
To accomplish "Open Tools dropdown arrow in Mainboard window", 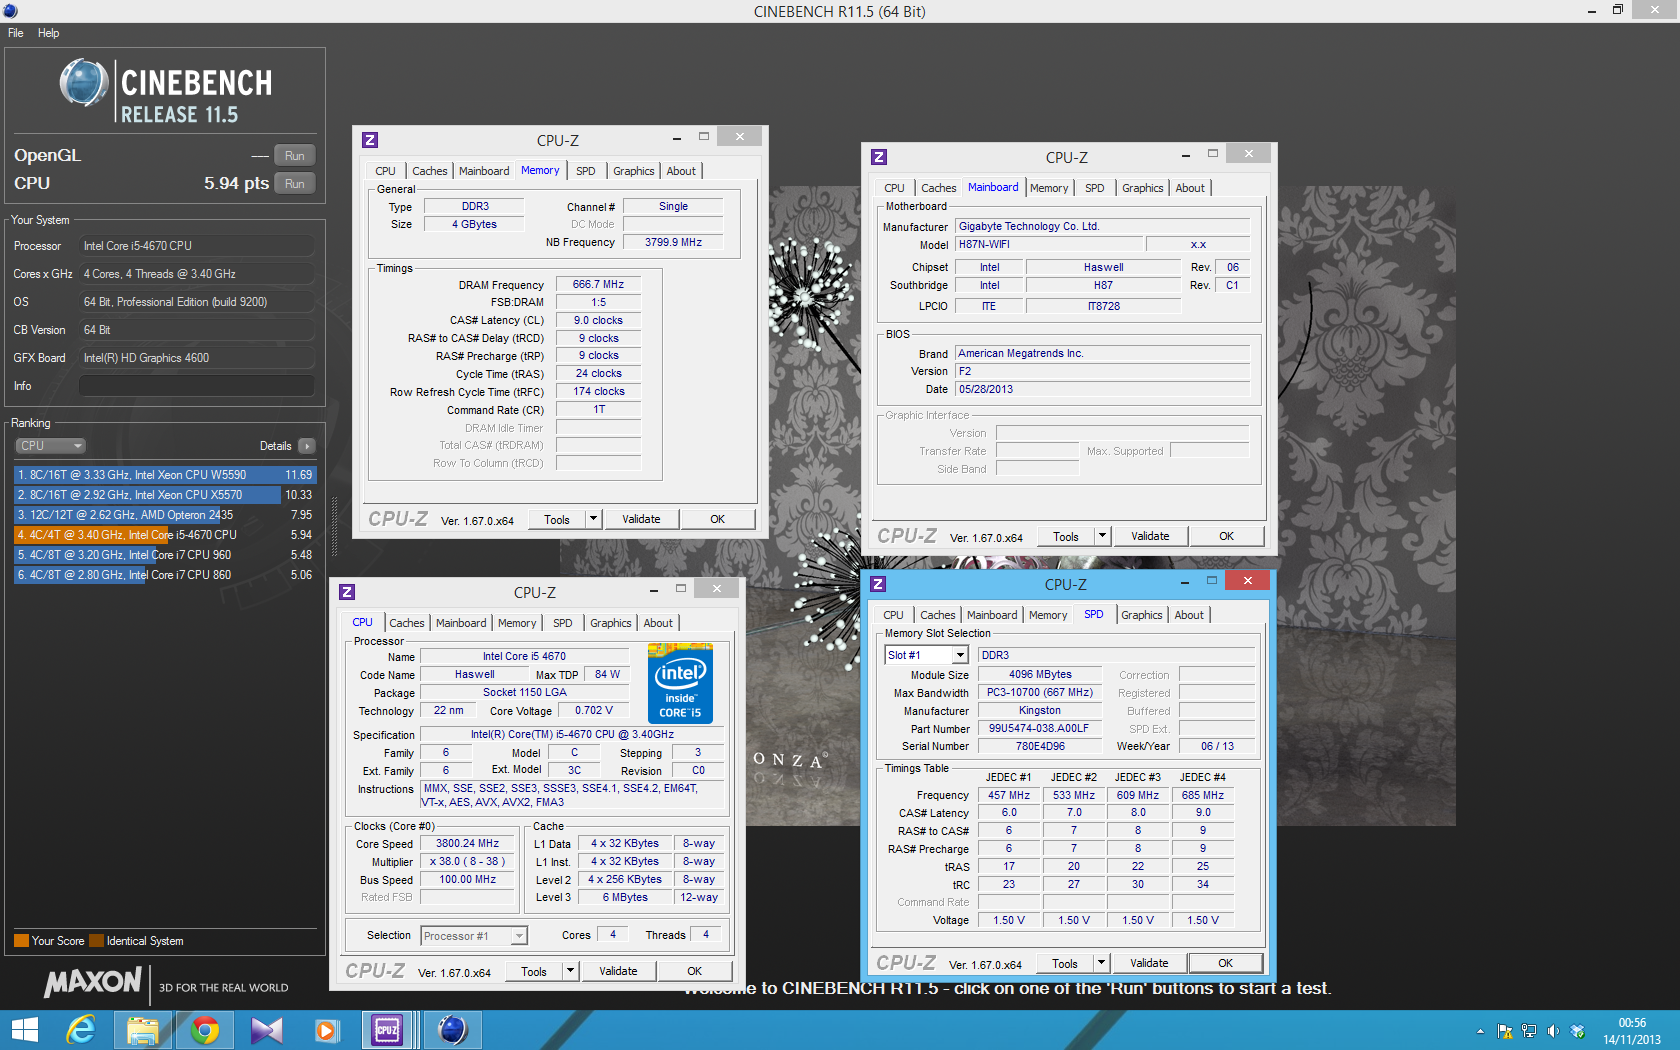I will (x=1102, y=536).
